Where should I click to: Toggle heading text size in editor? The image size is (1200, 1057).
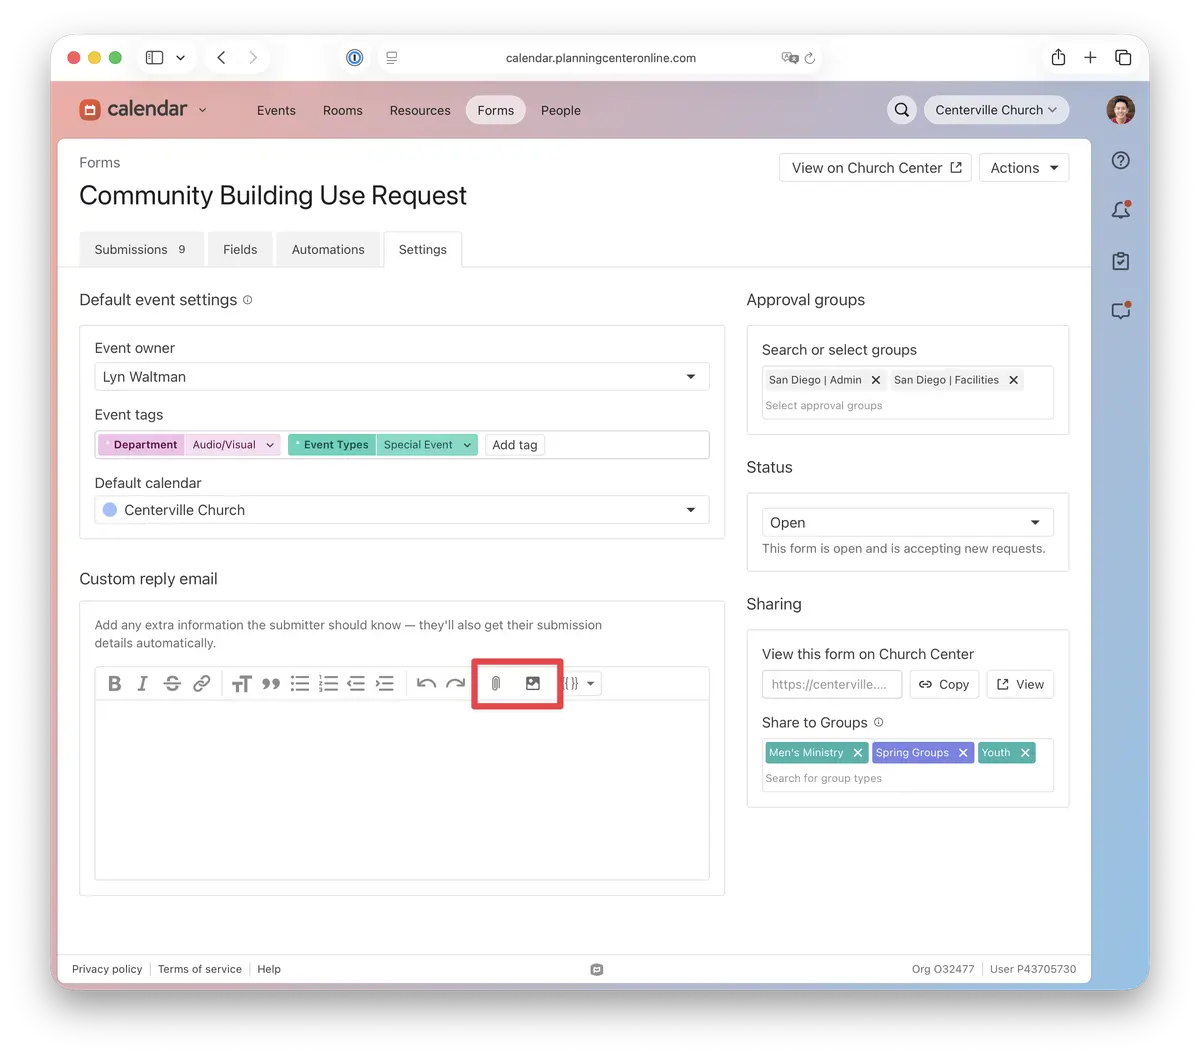tap(241, 684)
